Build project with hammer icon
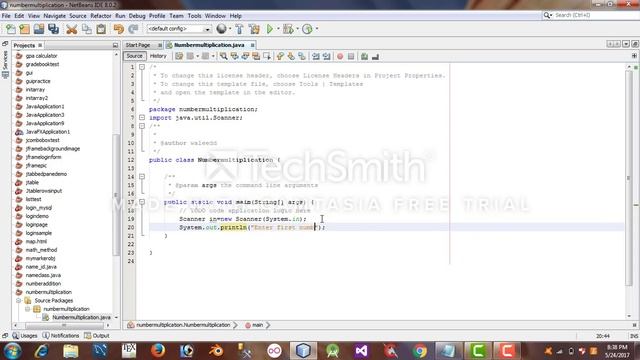This screenshot has height=360, width=640. coord(240,29)
